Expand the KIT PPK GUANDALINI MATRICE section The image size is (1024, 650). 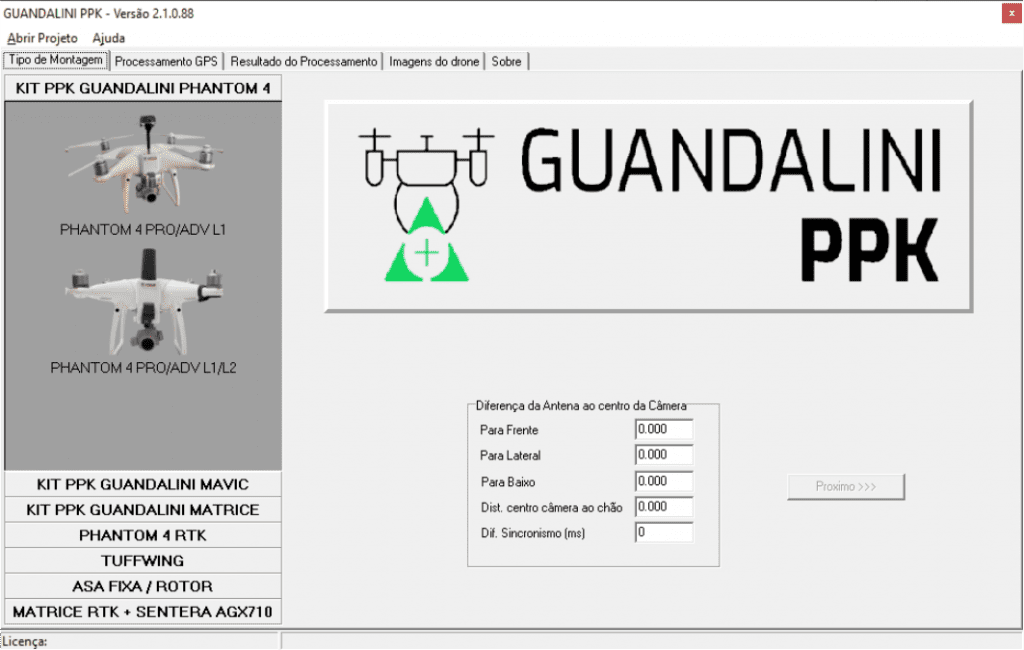(143, 510)
